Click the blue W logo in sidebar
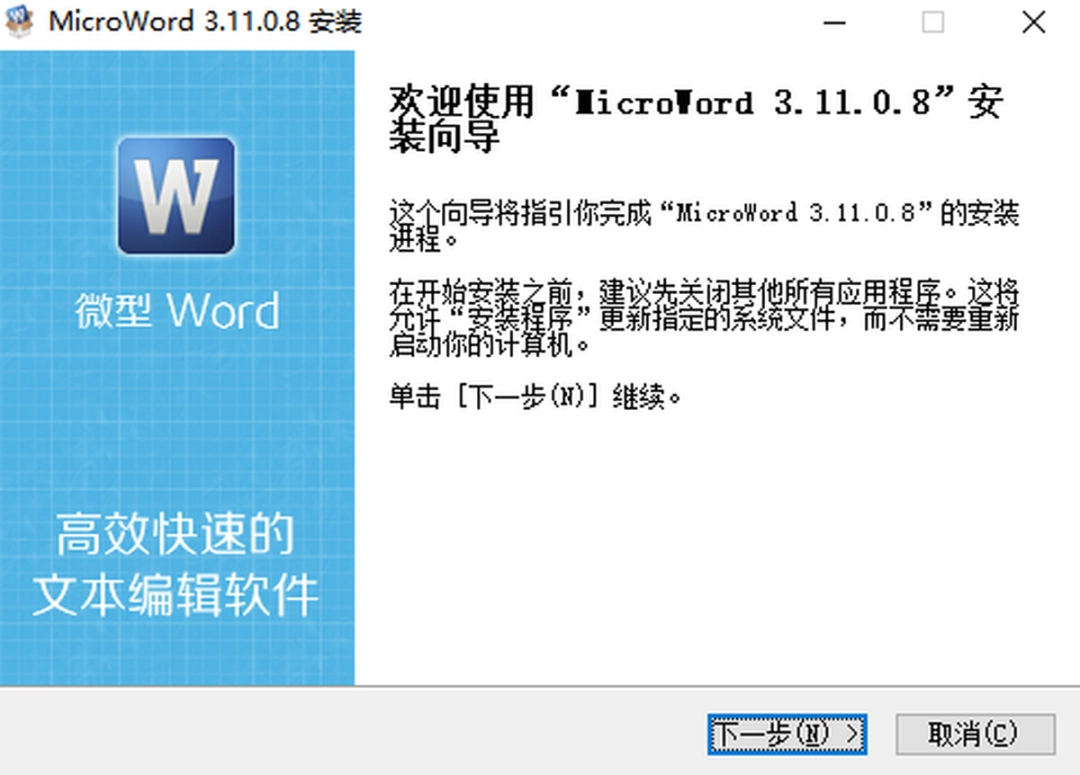The height and width of the screenshot is (775, 1080). click(x=175, y=196)
